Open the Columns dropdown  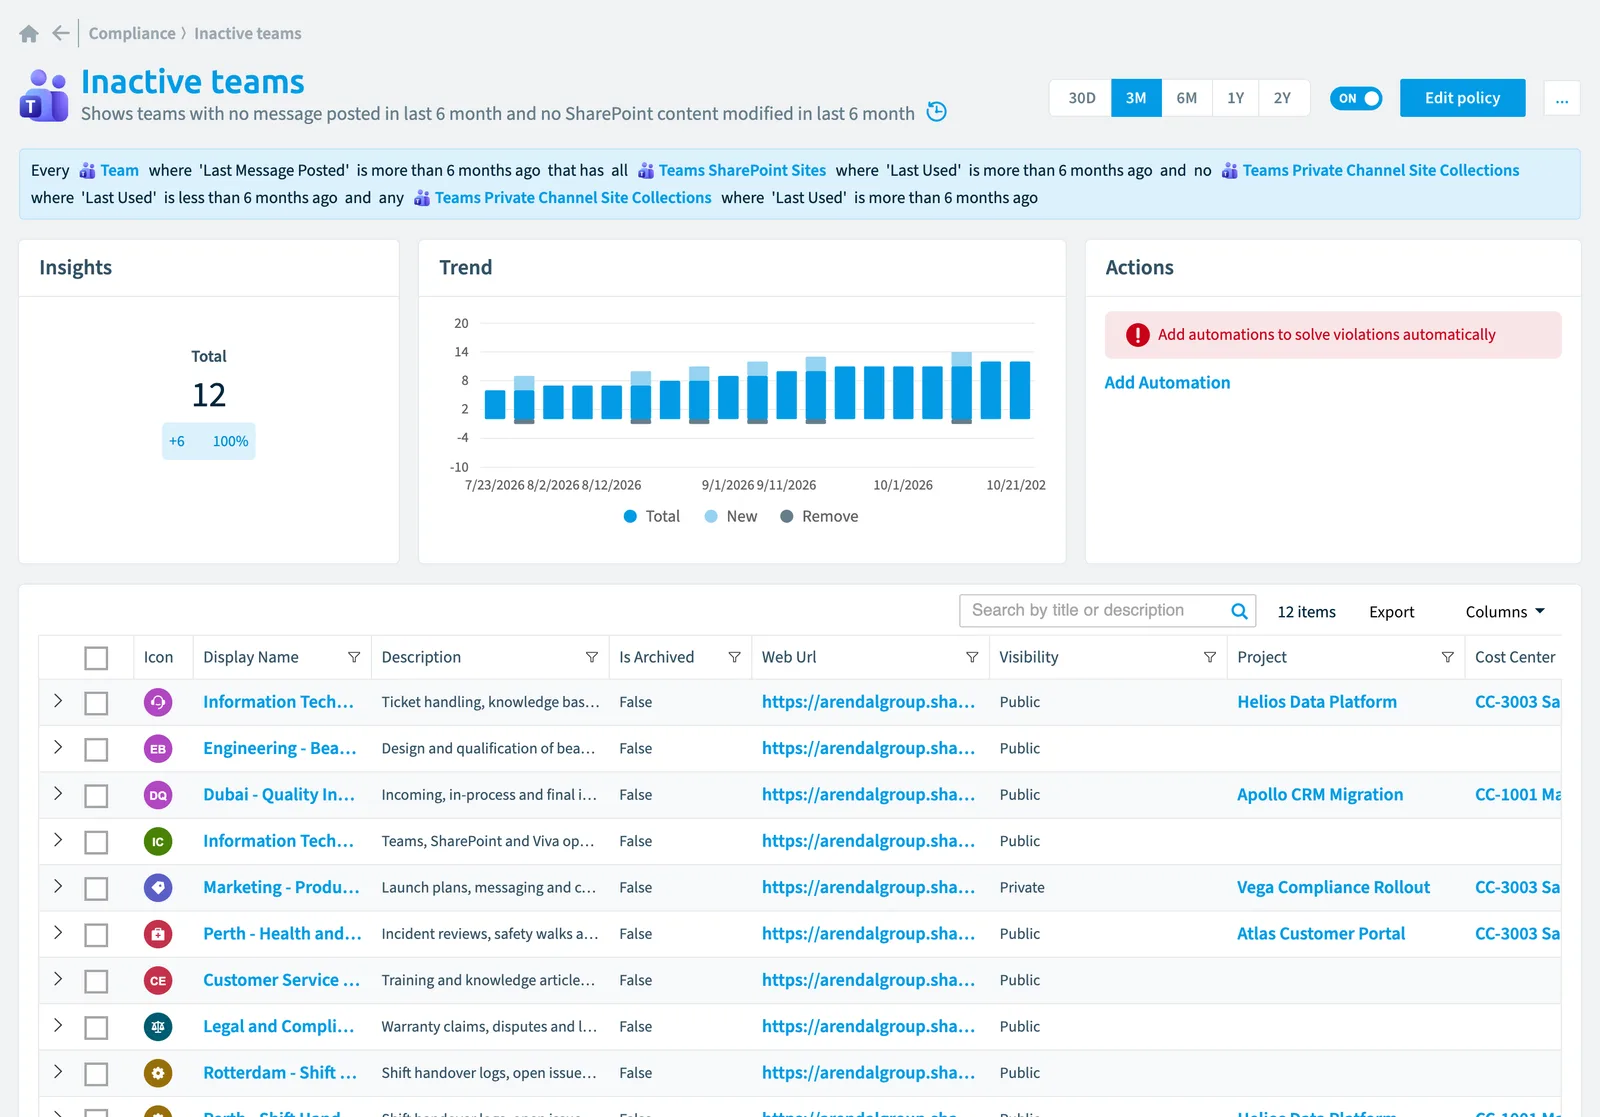click(1505, 612)
